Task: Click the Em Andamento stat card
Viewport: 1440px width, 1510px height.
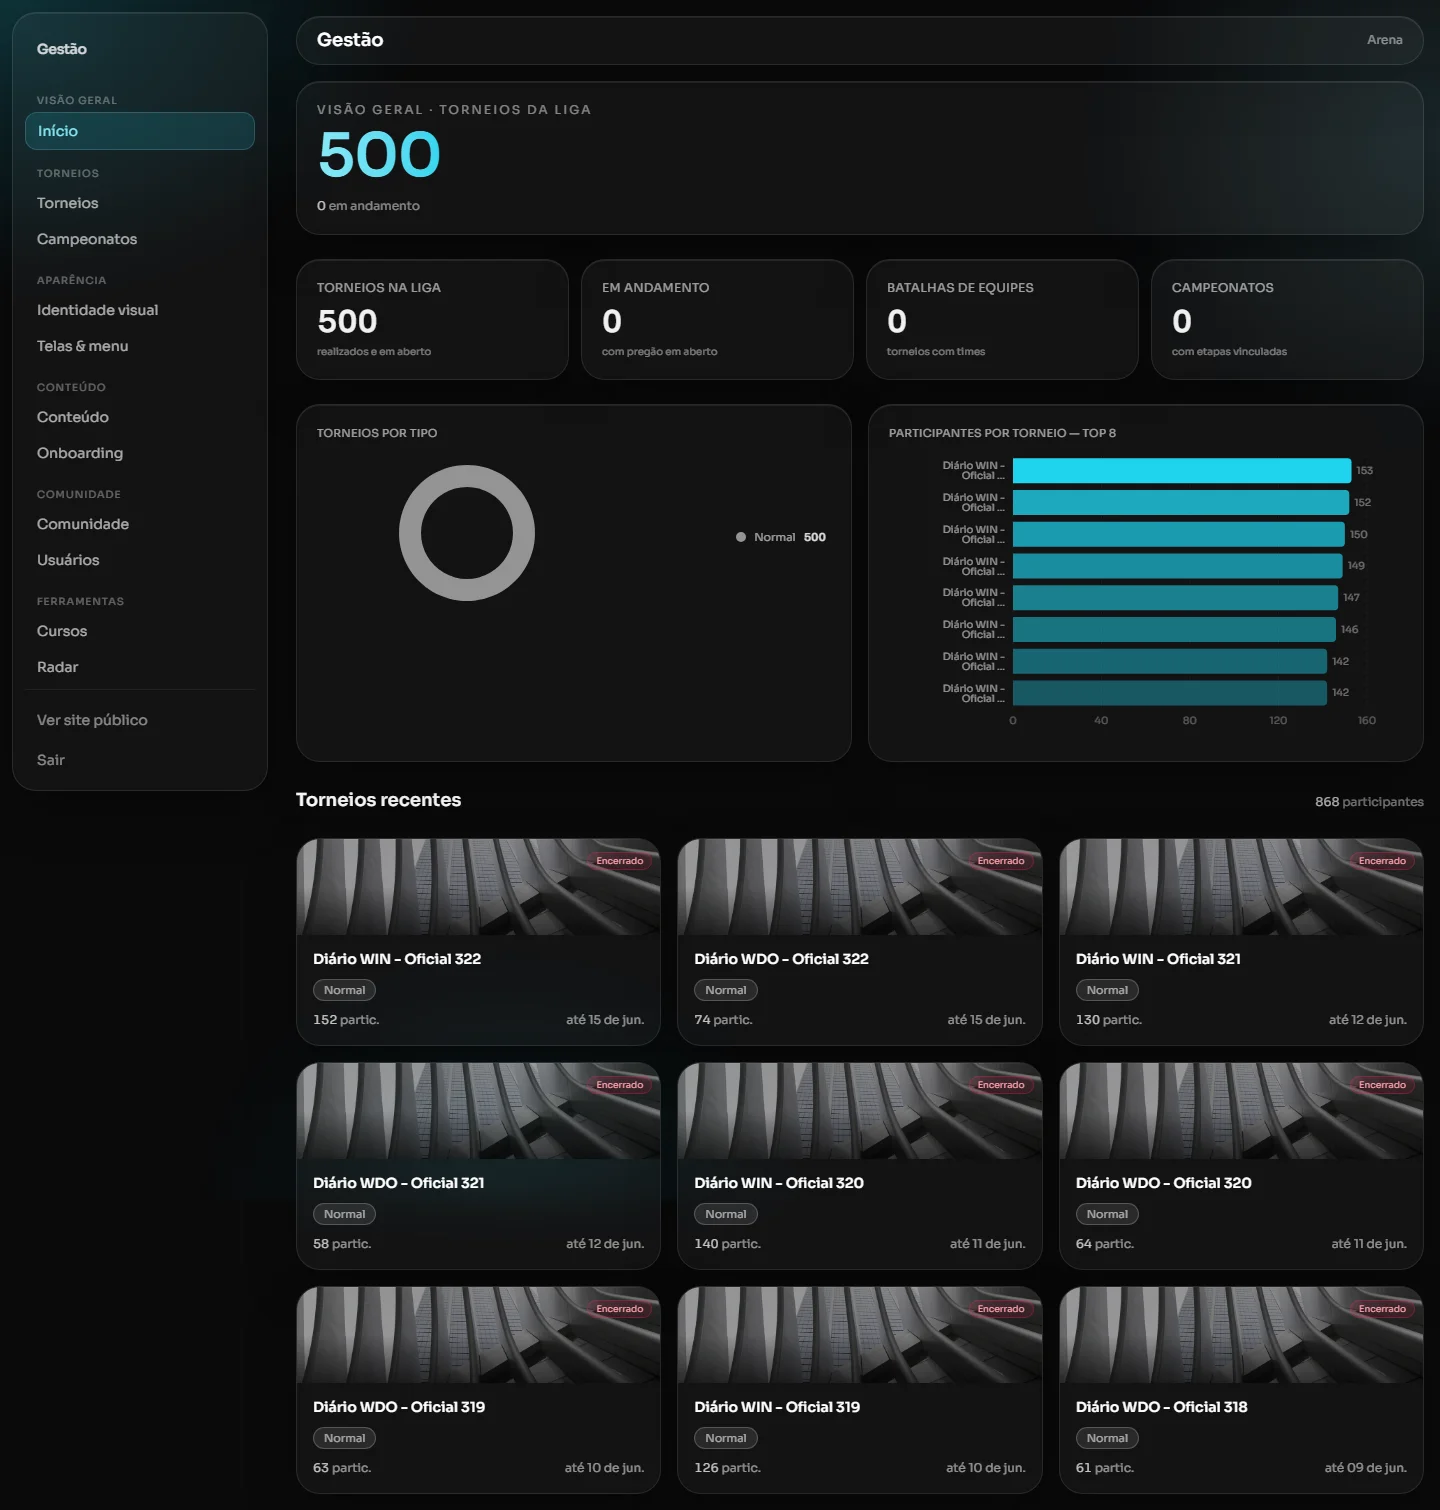Action: [x=717, y=320]
